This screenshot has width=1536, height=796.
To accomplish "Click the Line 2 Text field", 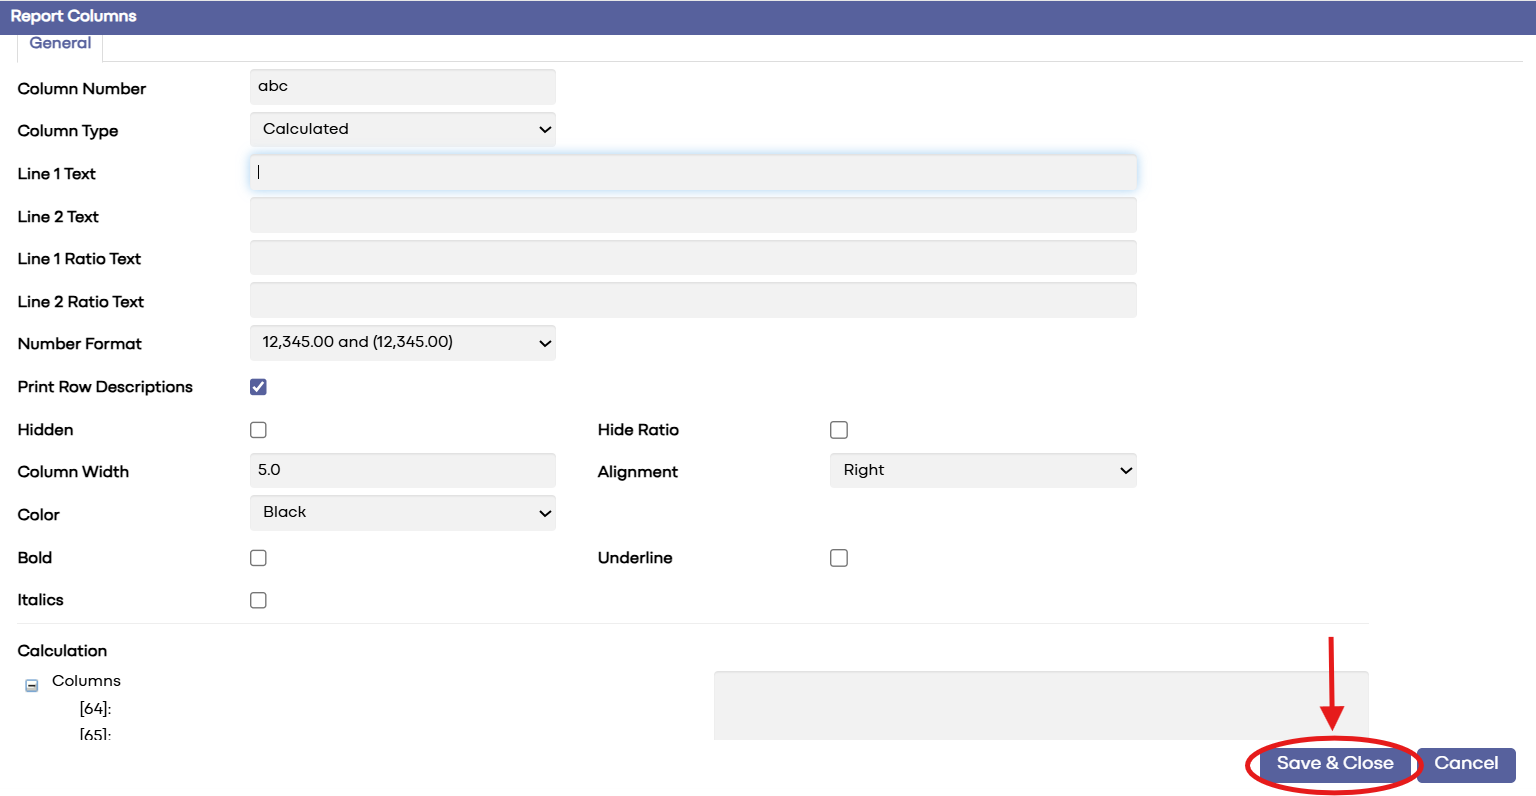I will click(693, 215).
